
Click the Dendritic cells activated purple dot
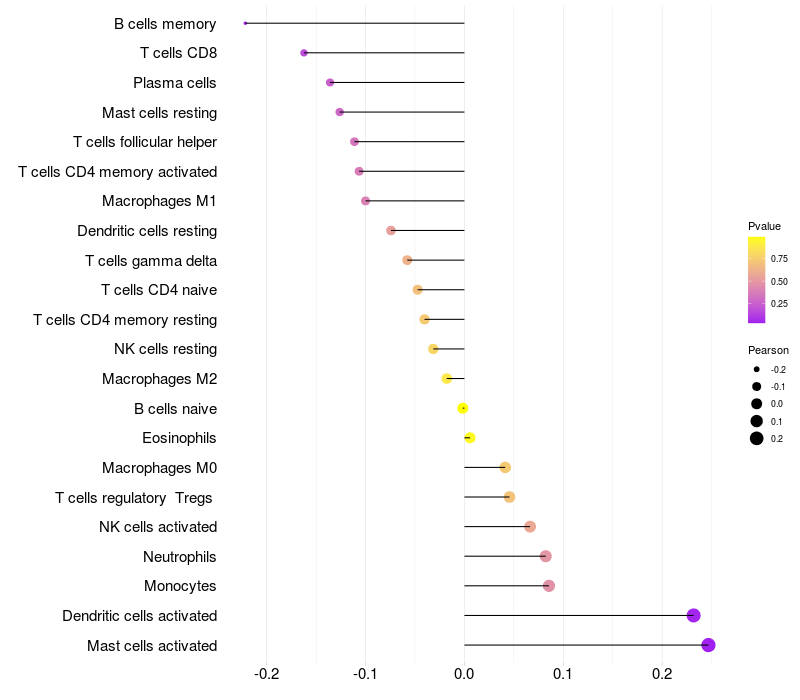693,616
